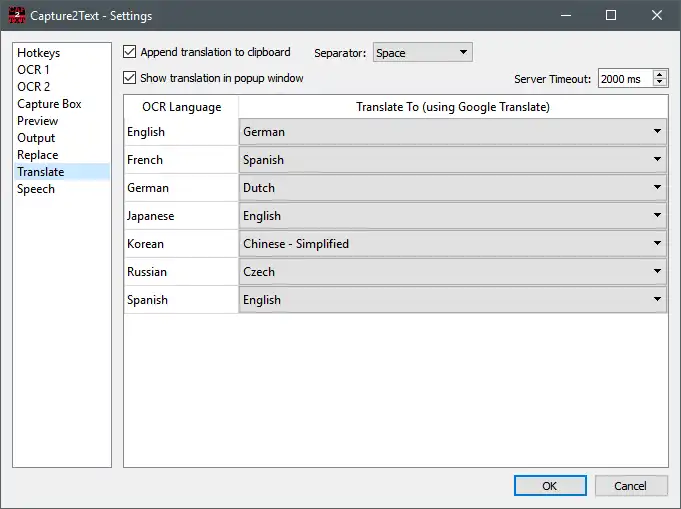Increase Server Timeout with the up arrow
Screen dimensions: 681x509
[660, 74]
